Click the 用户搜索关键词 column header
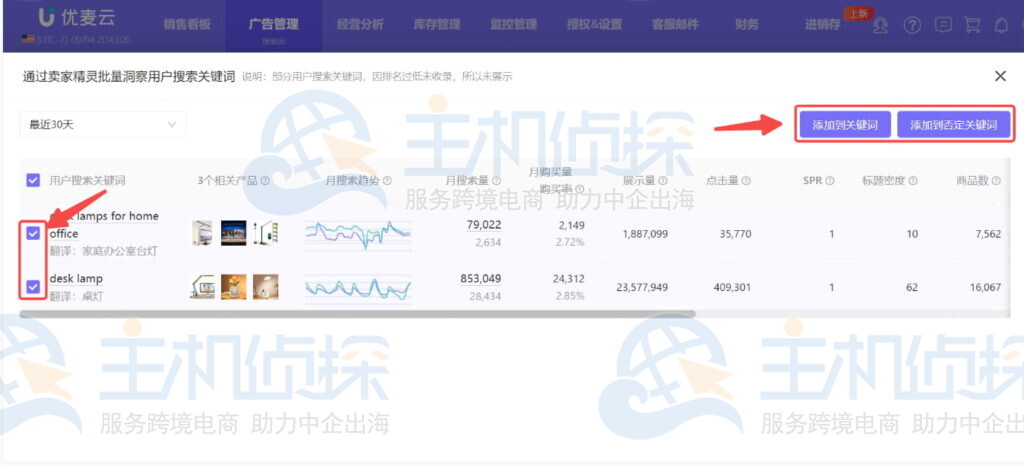The image size is (1024, 467). [x=88, y=180]
